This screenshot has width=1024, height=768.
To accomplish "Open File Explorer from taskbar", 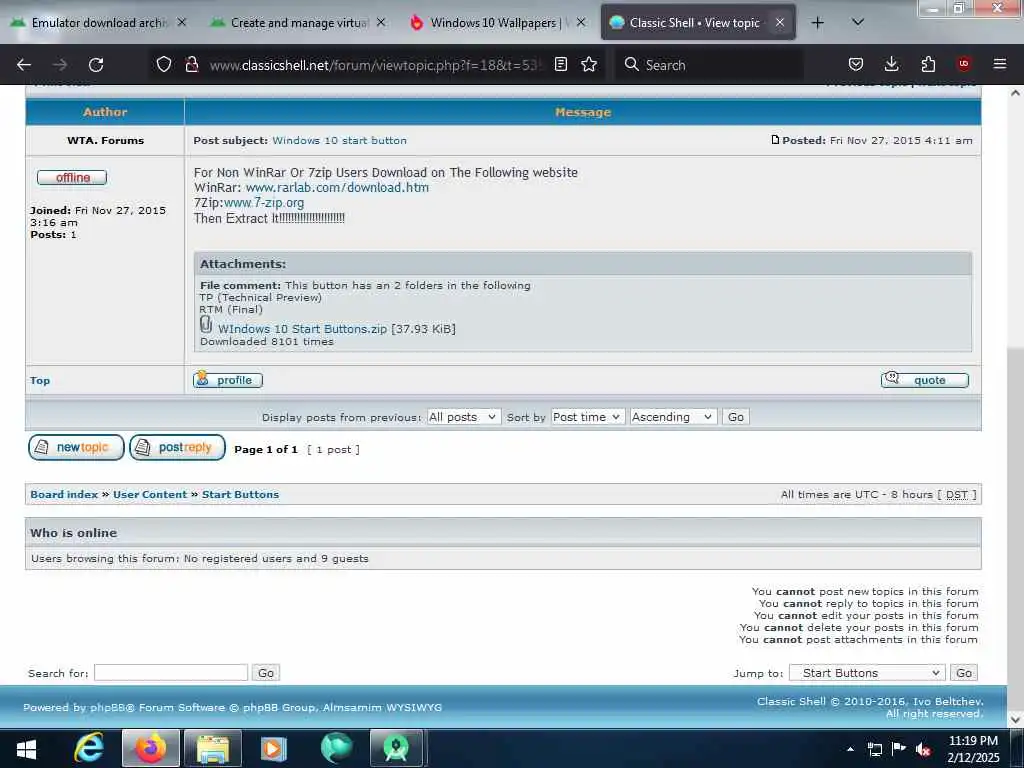I will tap(213, 748).
